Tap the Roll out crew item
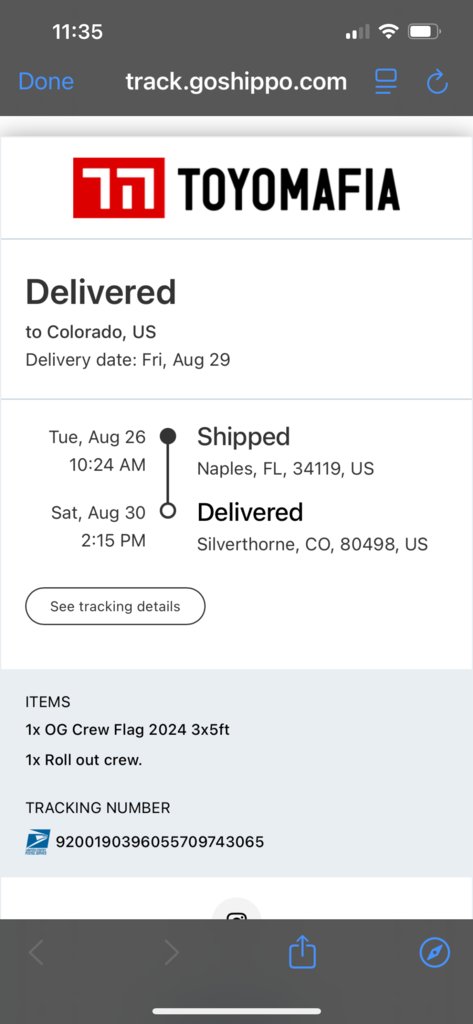Screen dimensions: 473x1024 [x=84, y=760]
